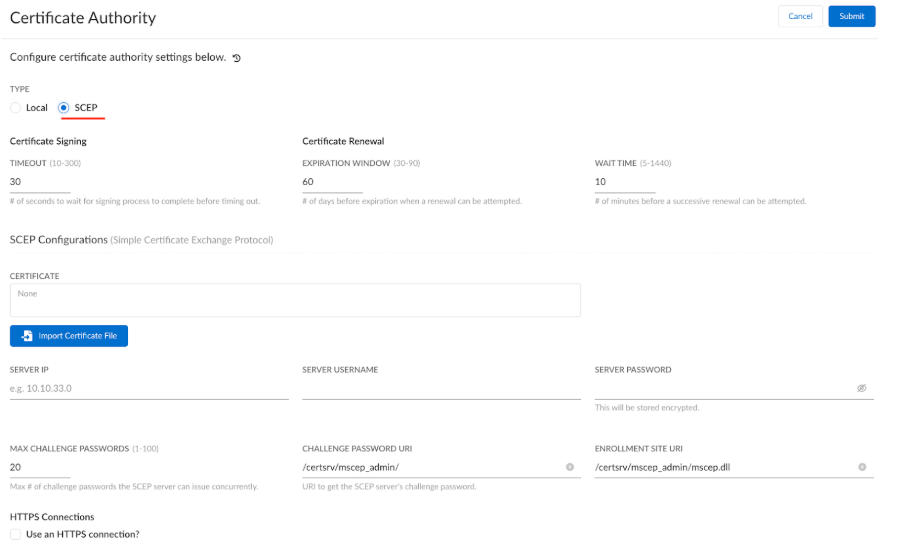This screenshot has height=559, width=918.
Task: Edit the Max Challenge Passwords value
Action: (40, 467)
